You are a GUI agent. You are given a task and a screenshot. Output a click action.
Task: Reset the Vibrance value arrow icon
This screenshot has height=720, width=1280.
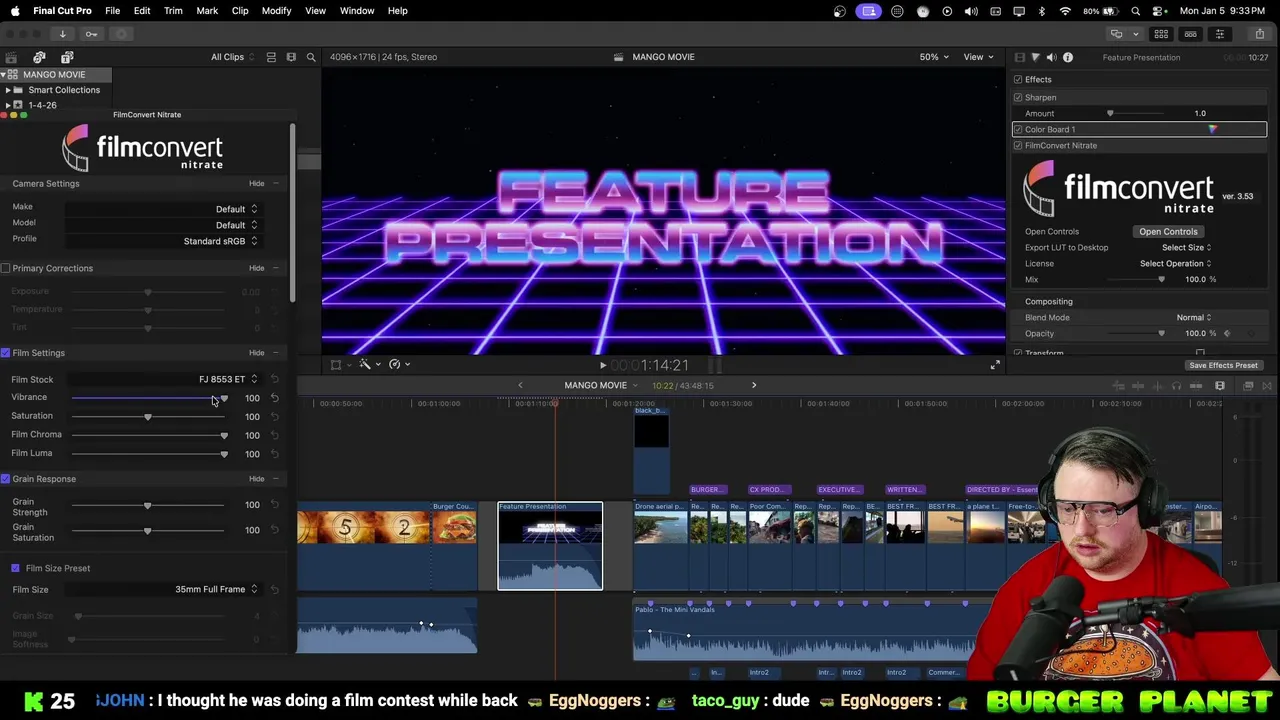coord(274,398)
